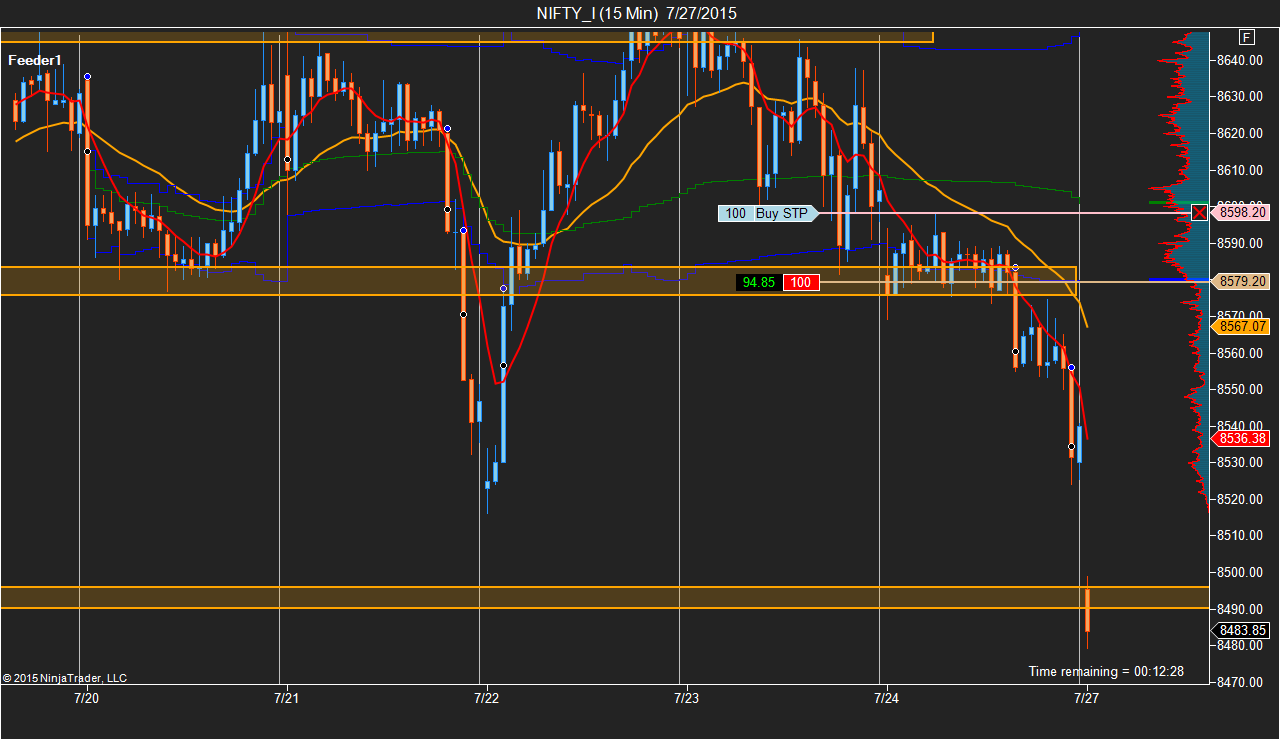Click the 8470.00 price axis label
Viewport: 1280px width, 740px height.
click(1242, 682)
